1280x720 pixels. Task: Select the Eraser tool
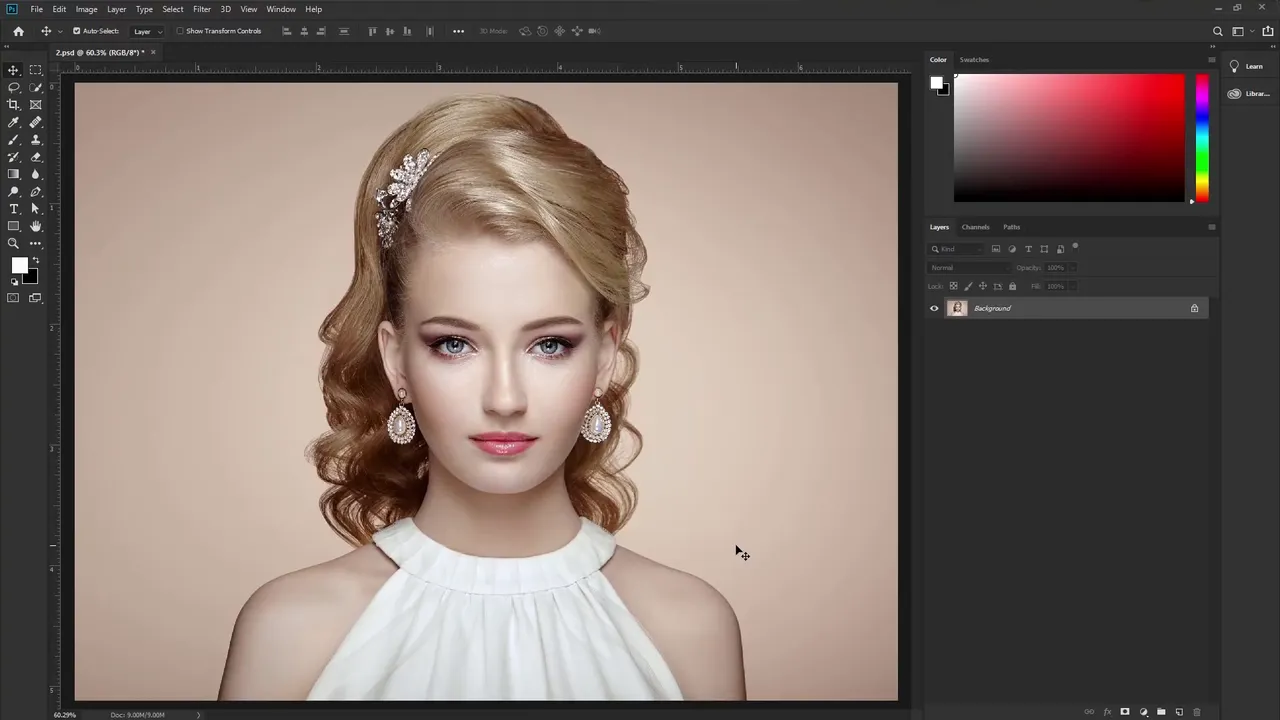36,157
